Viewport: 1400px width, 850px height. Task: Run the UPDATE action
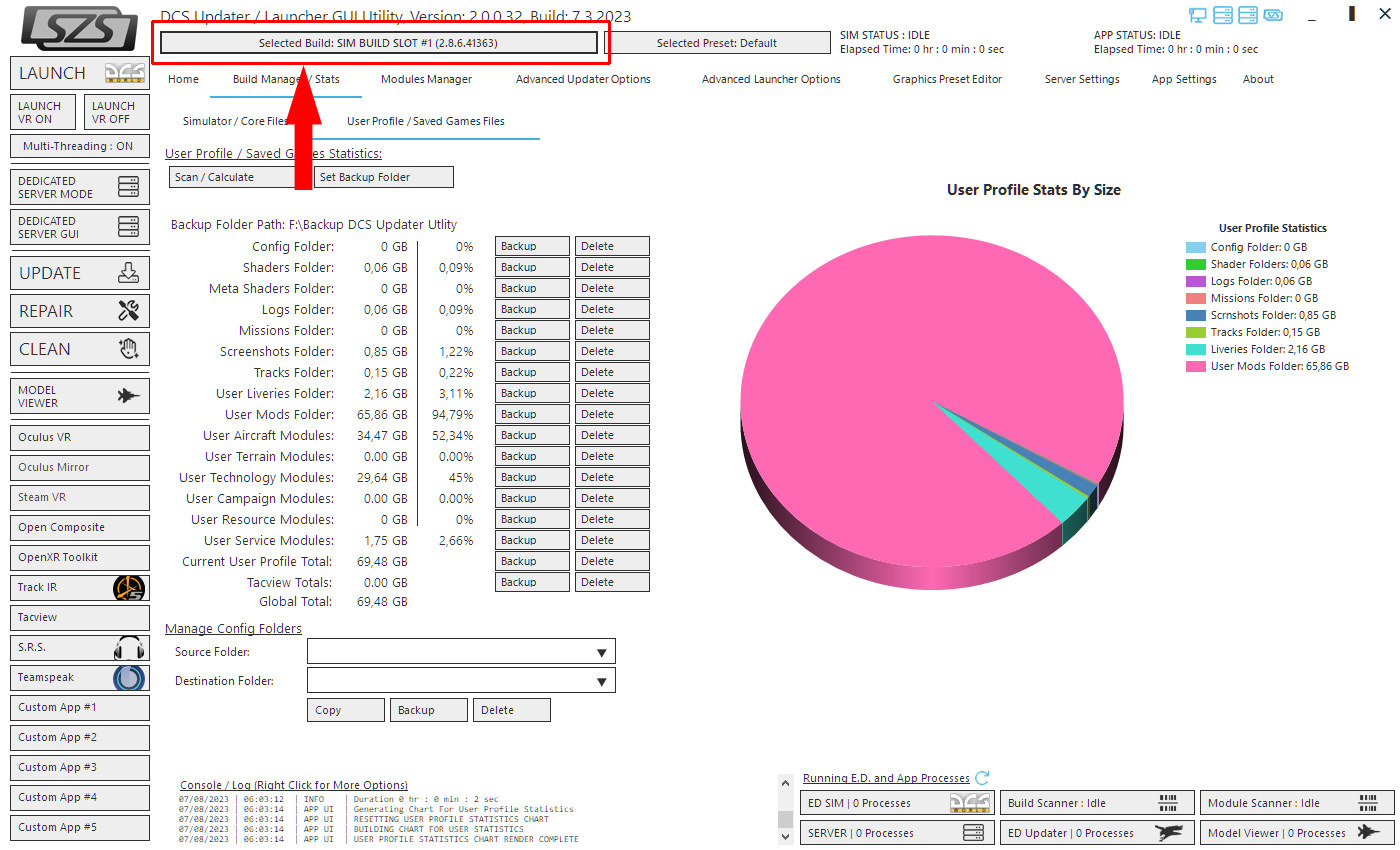[x=80, y=273]
